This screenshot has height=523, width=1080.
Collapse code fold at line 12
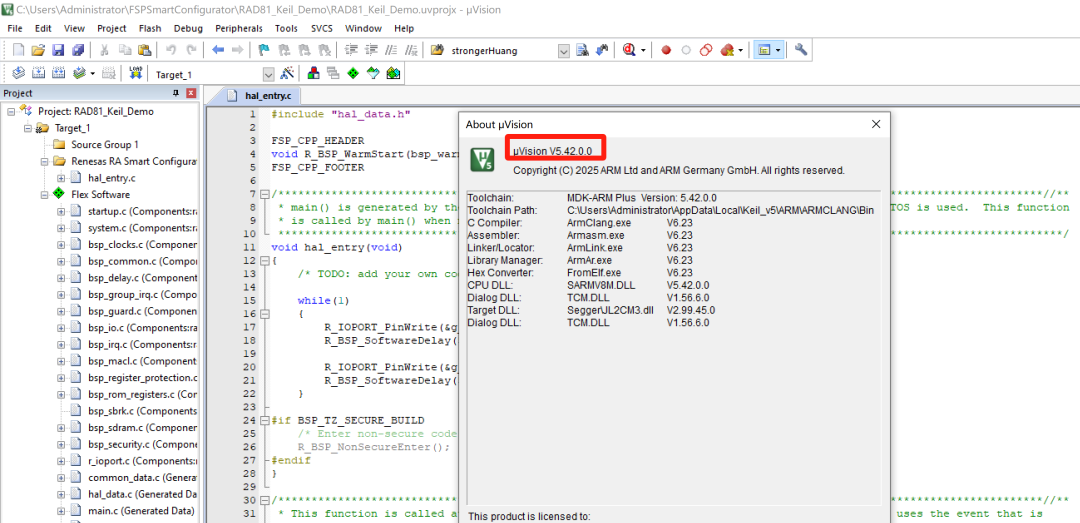(x=264, y=260)
